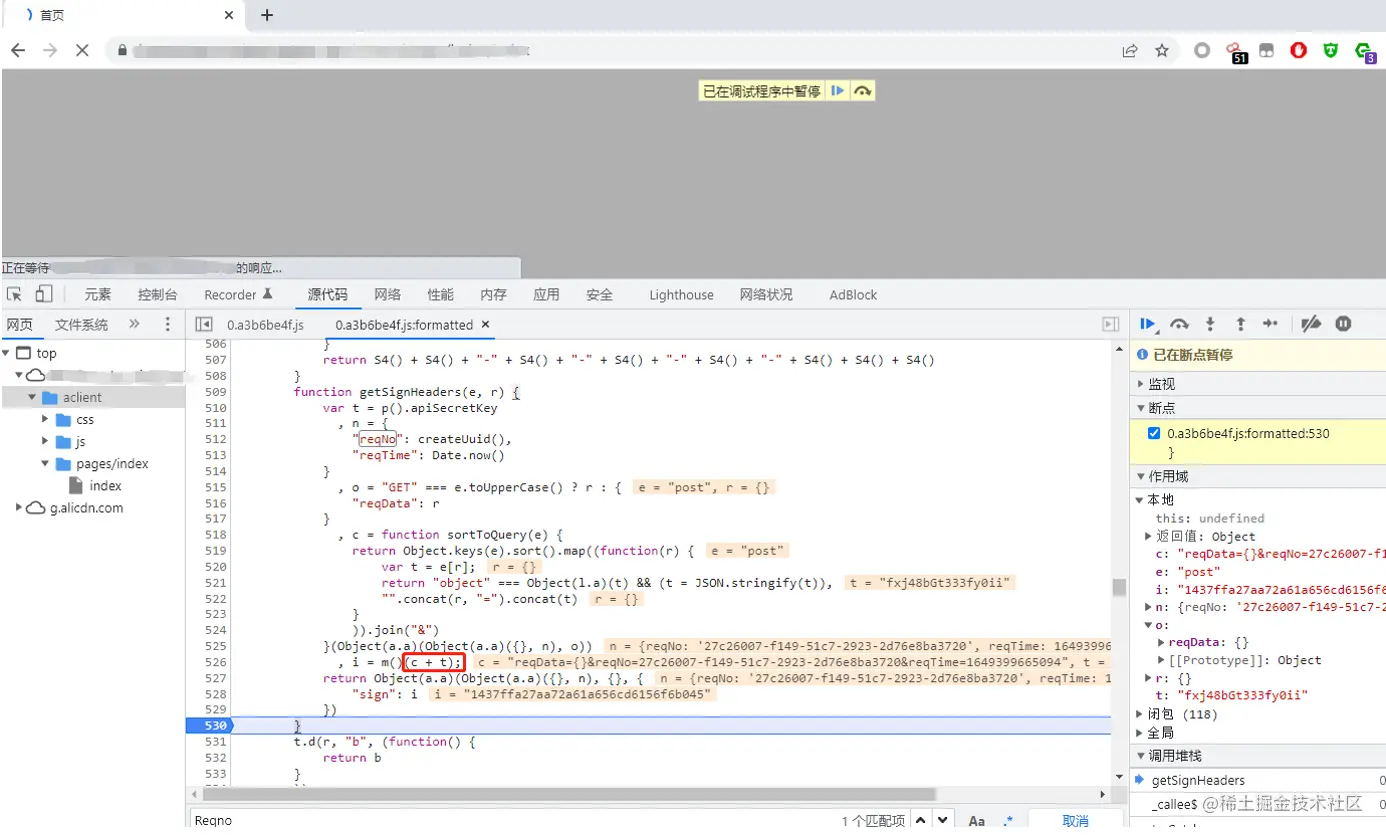Click the Reqno search input field
This screenshot has width=1386, height=837.
click(x=510, y=820)
